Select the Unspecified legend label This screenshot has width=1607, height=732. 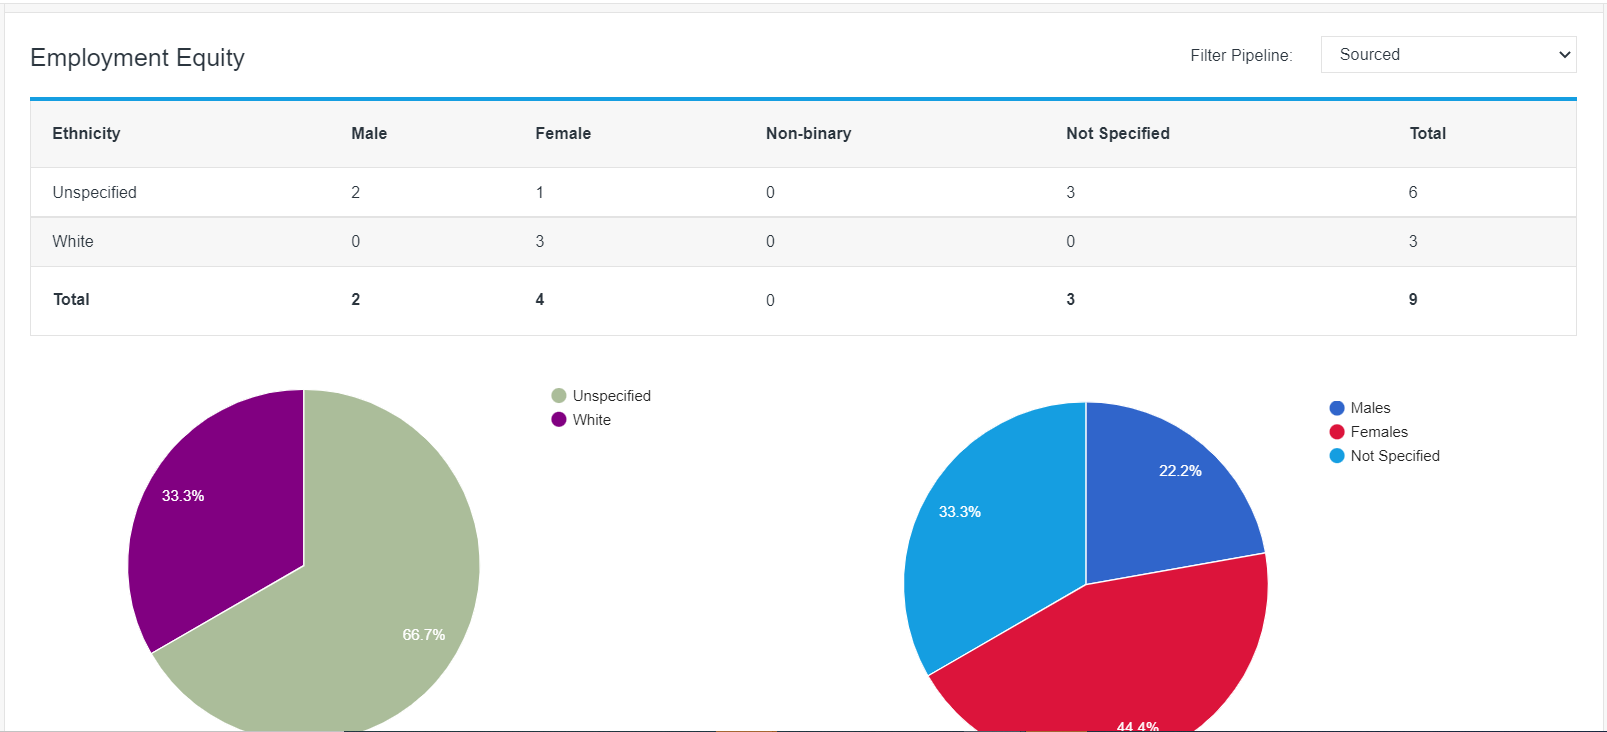612,396
